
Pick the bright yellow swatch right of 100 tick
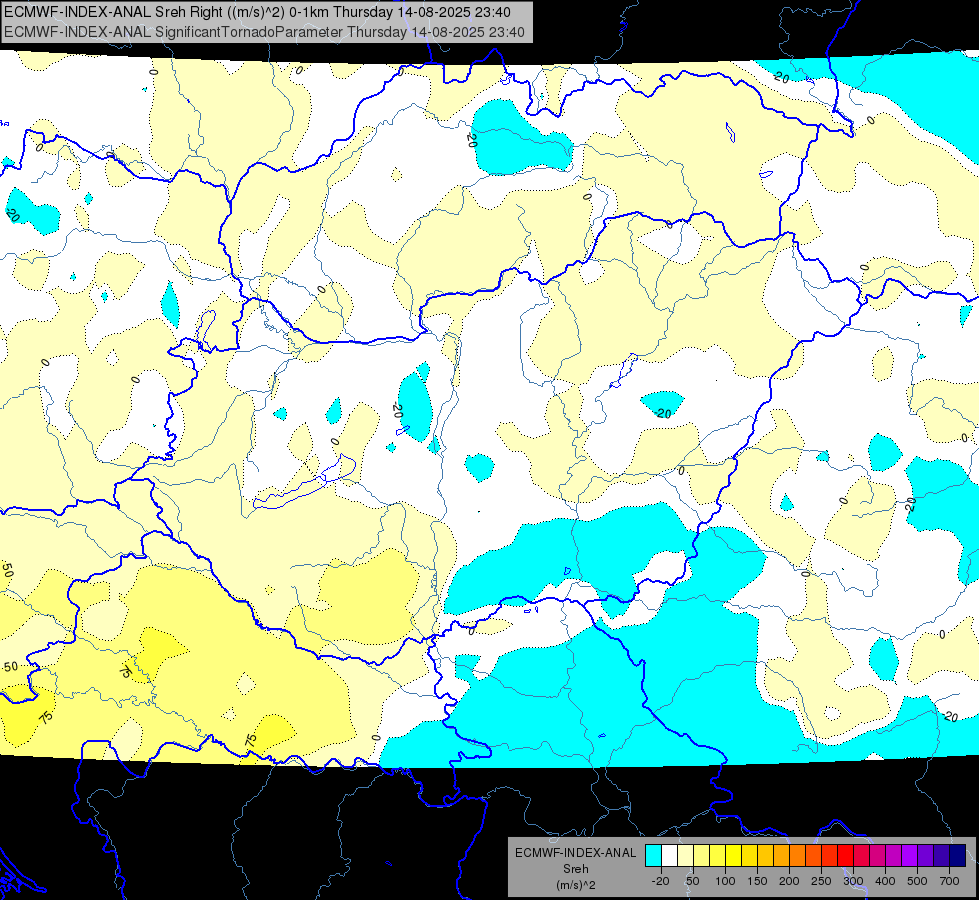[734, 855]
